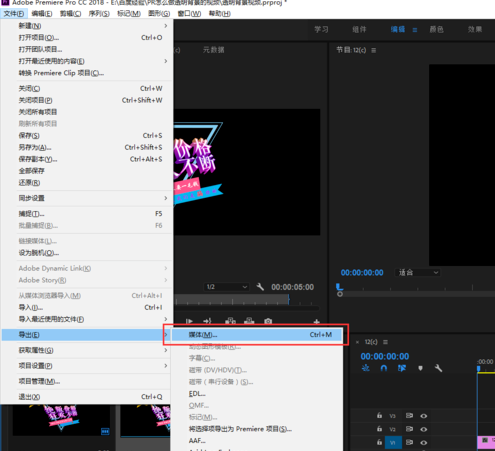Switch to the 颜色 workspace
The image size is (495, 451).
click(x=436, y=30)
